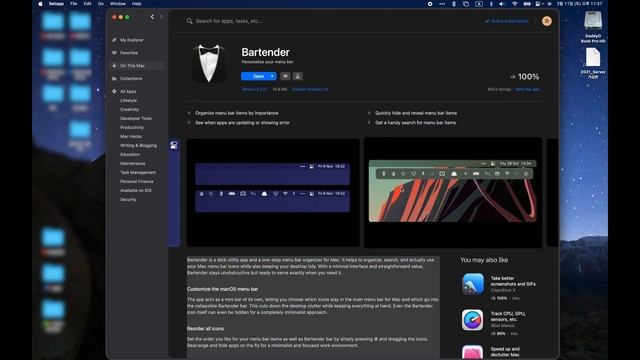The image size is (640, 360).
Task: Click the Favorites heart sidebar icon
Action: click(114, 53)
